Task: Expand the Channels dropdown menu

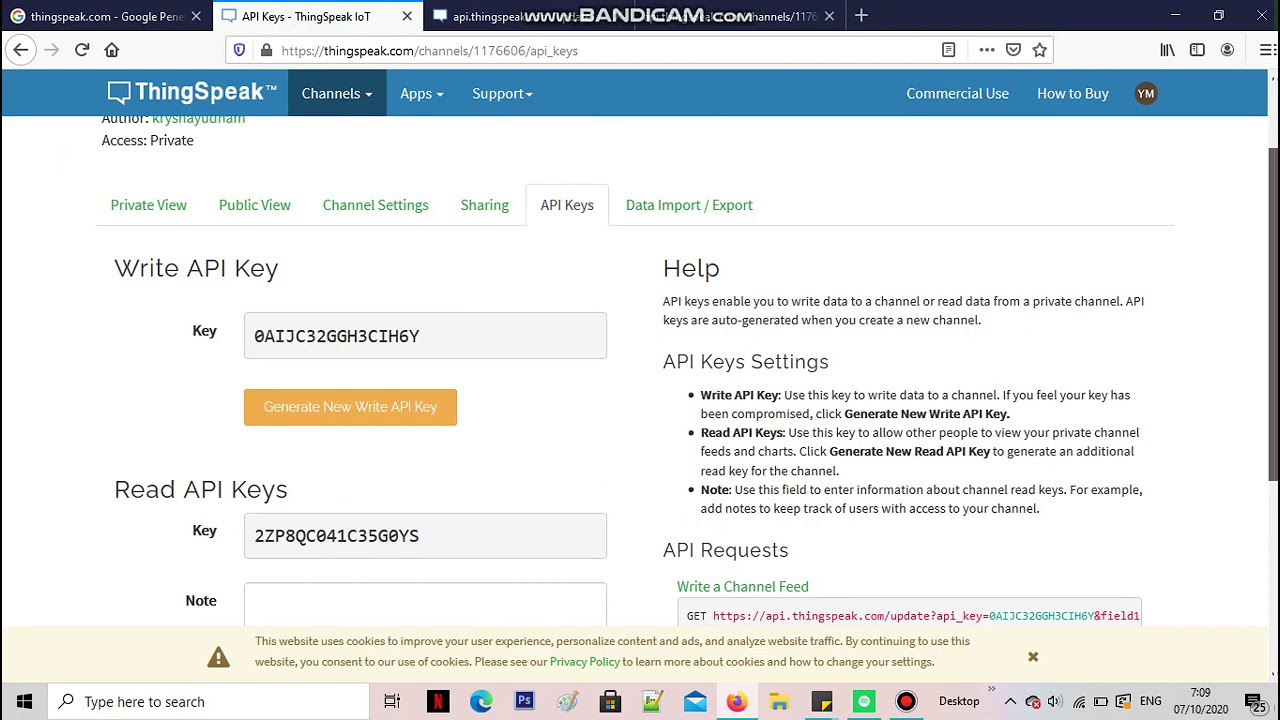Action: (337, 93)
